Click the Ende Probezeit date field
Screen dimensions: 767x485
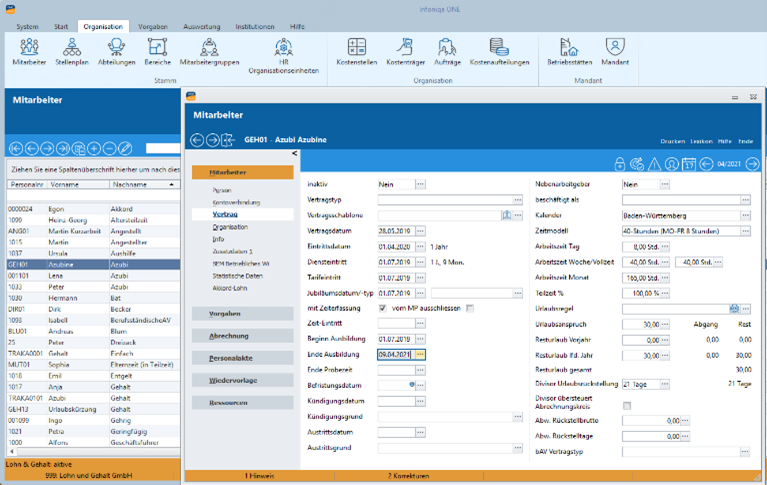[396, 370]
